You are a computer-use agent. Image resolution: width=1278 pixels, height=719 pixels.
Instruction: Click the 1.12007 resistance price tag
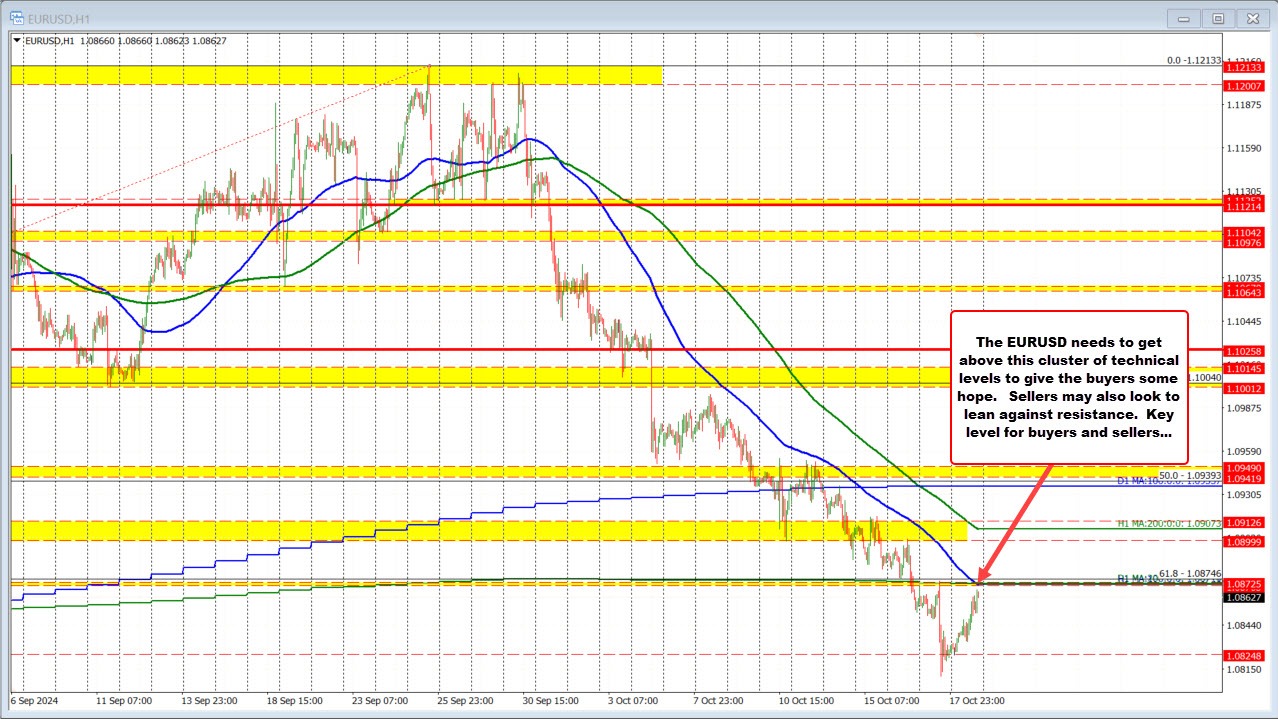tap(1243, 86)
